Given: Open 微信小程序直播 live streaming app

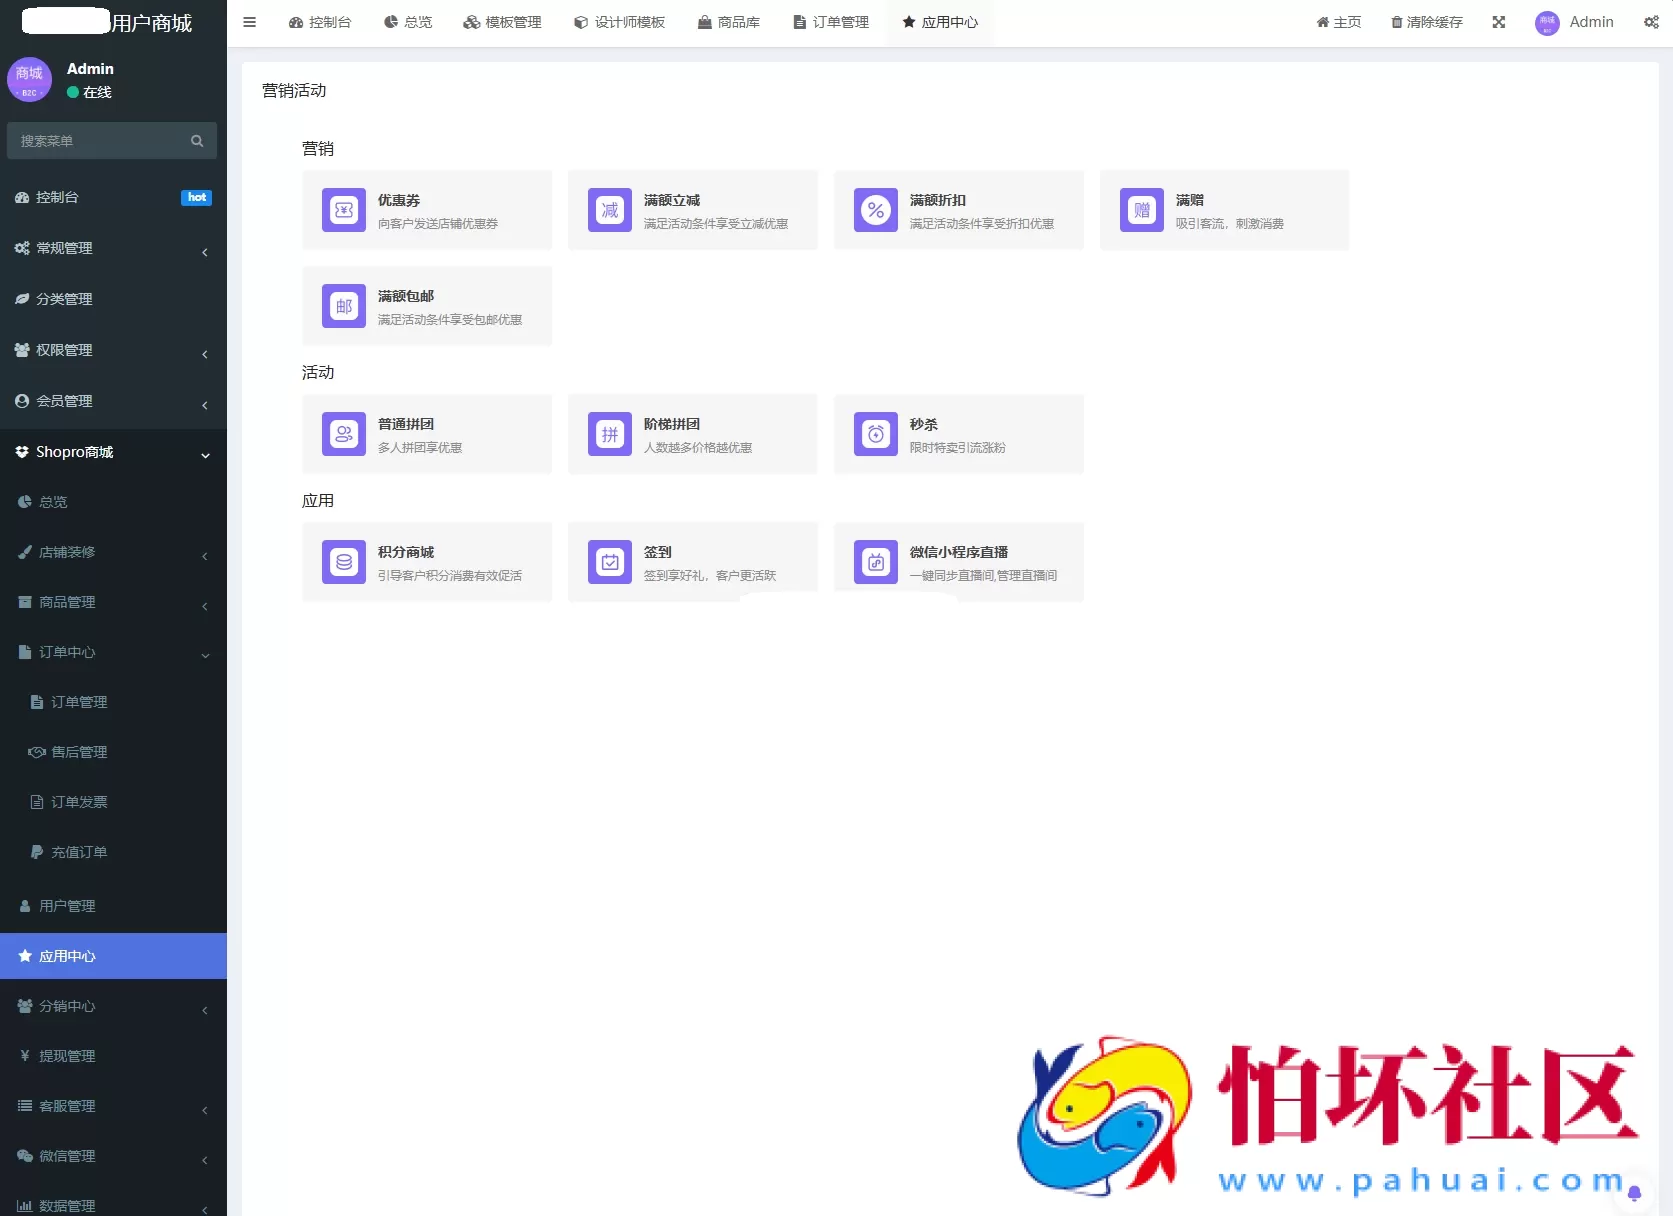Looking at the screenshot, I should [875, 562].
